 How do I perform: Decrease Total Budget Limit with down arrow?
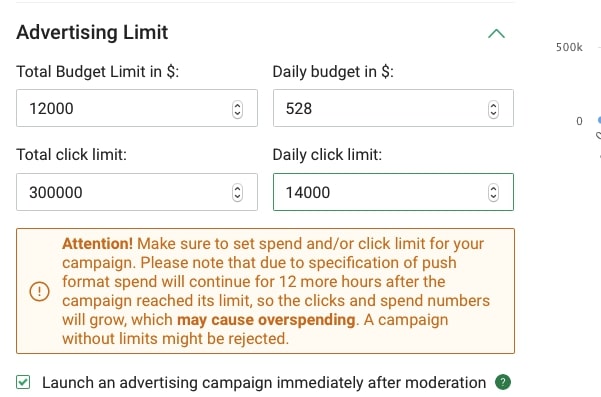click(x=237, y=114)
